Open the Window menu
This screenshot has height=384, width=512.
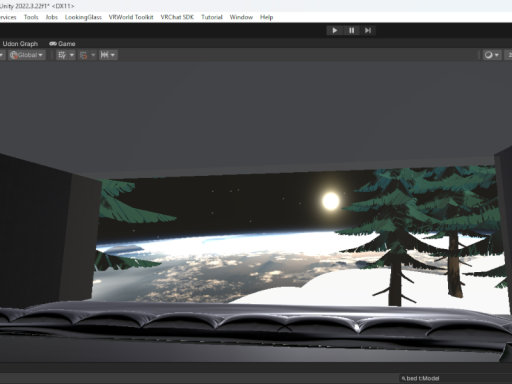tap(241, 17)
